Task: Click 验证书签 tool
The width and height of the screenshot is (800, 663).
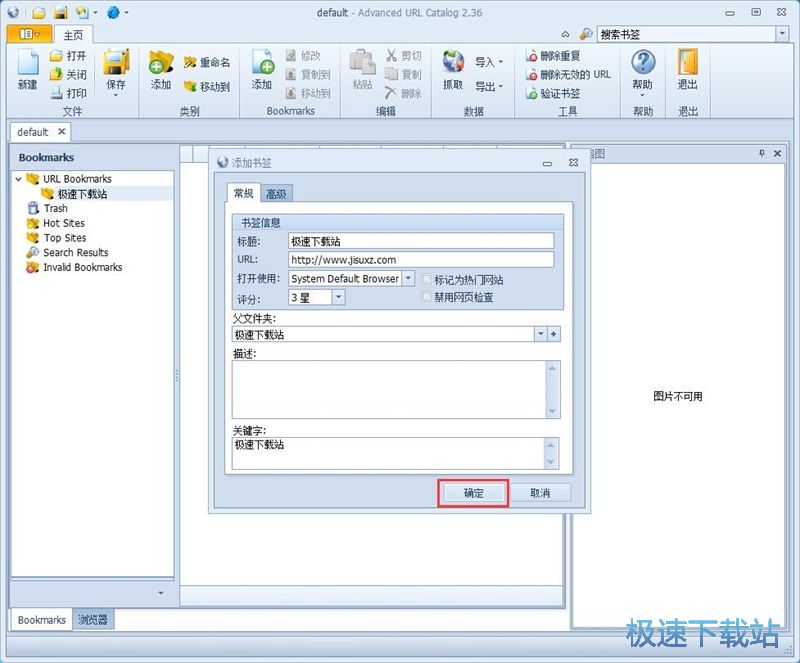Action: [553, 93]
